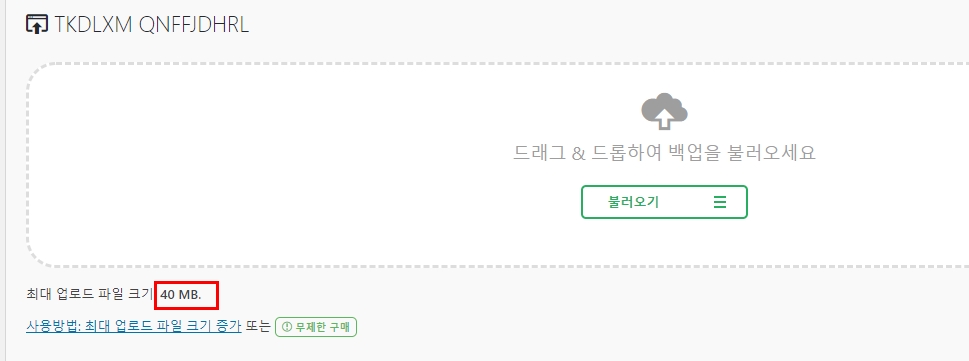Click the 불러오기 label text in green button

coord(633,202)
